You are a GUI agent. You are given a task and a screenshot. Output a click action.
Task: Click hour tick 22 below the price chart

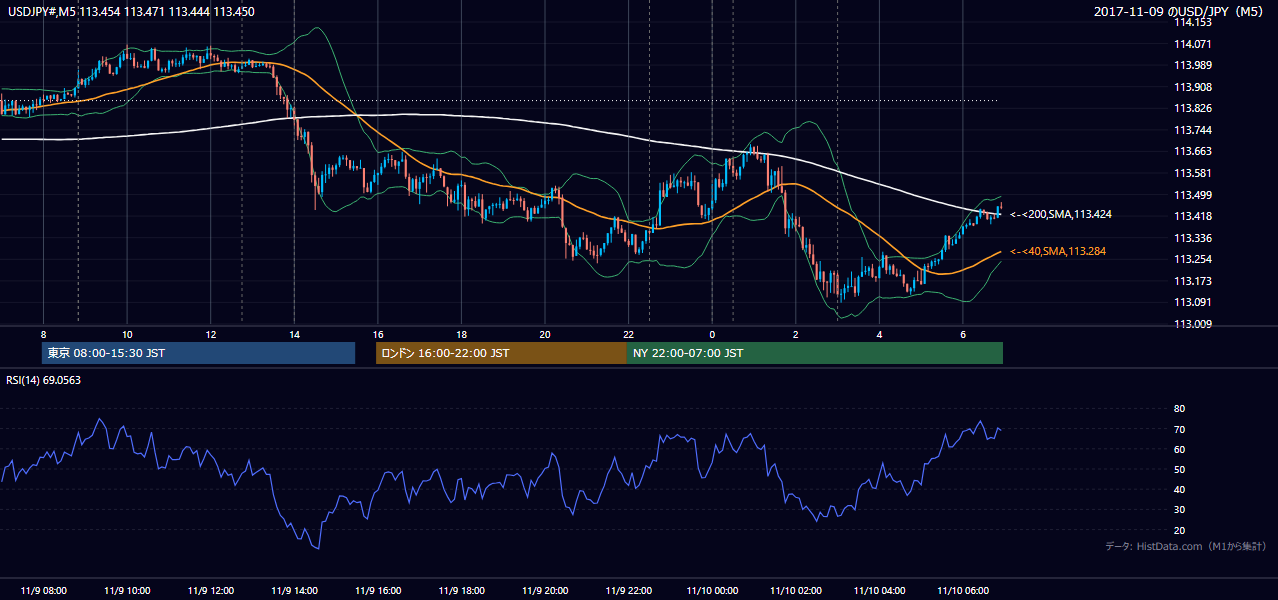(628, 333)
